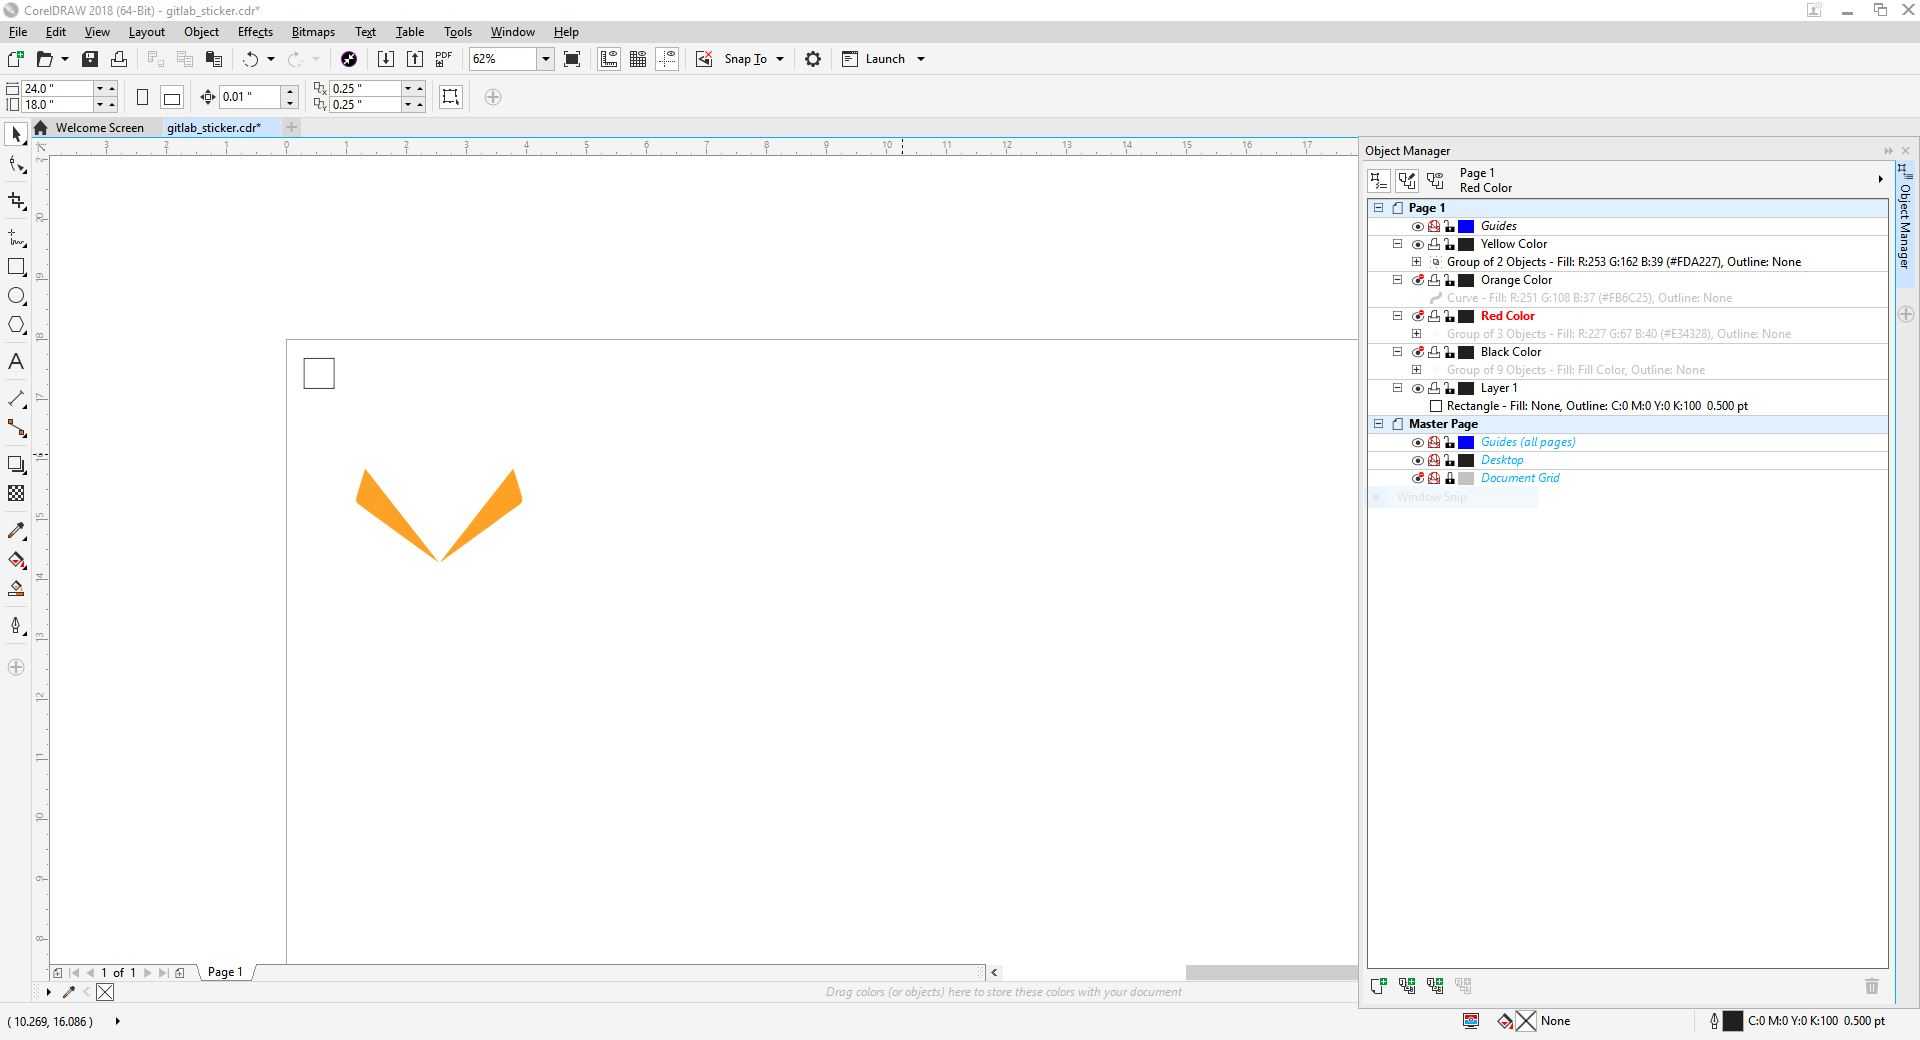
Task: Activate the Freehand drawing tool
Action: (x=16, y=237)
